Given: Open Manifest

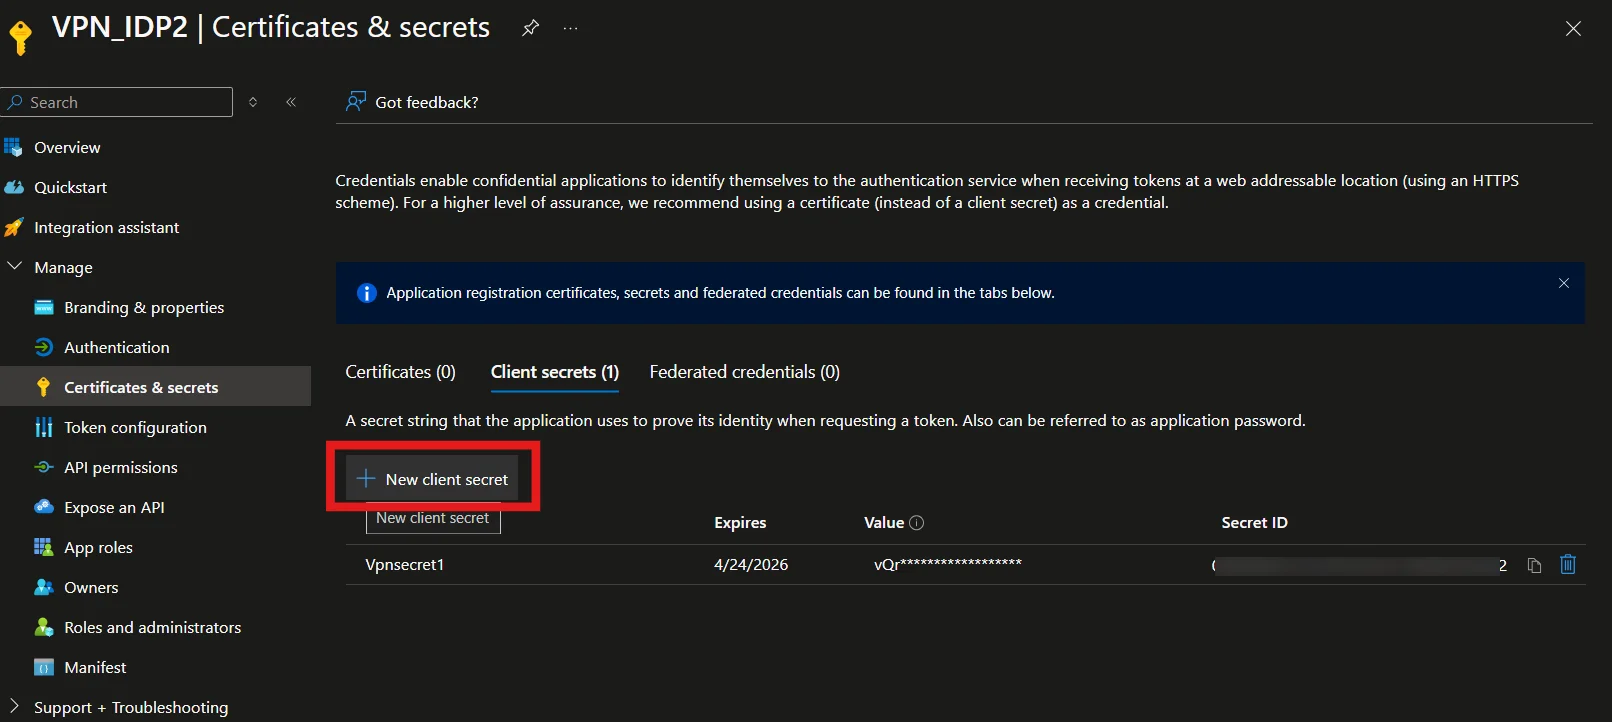Looking at the screenshot, I should tap(95, 667).
